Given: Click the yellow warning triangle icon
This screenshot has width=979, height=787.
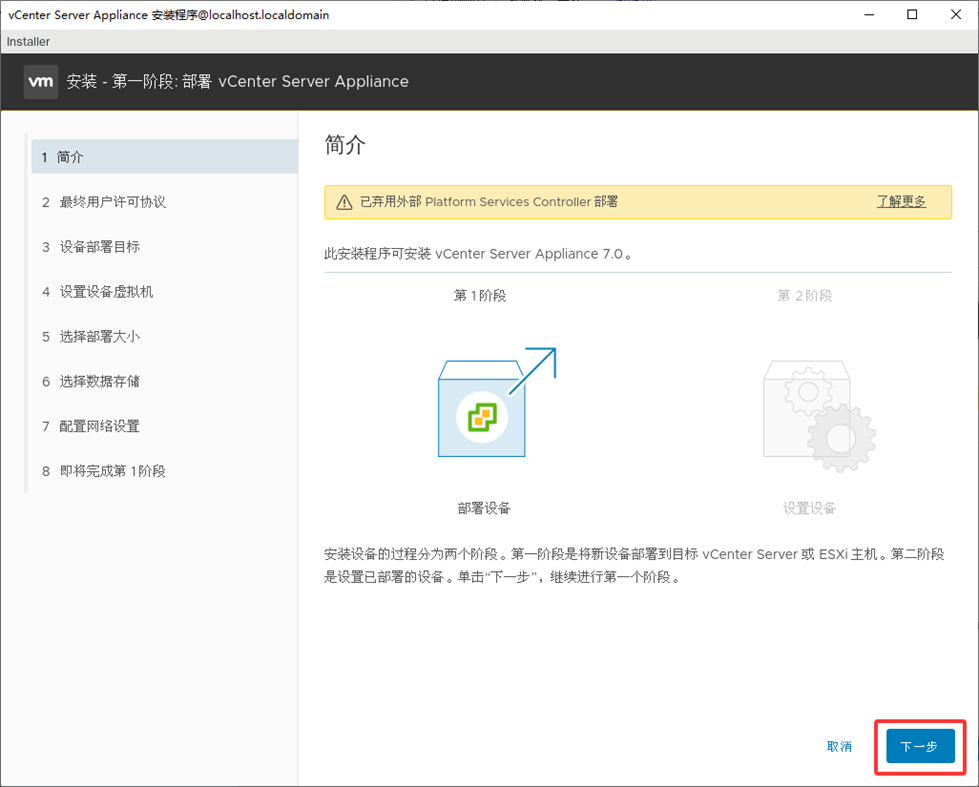Looking at the screenshot, I should pos(344,202).
